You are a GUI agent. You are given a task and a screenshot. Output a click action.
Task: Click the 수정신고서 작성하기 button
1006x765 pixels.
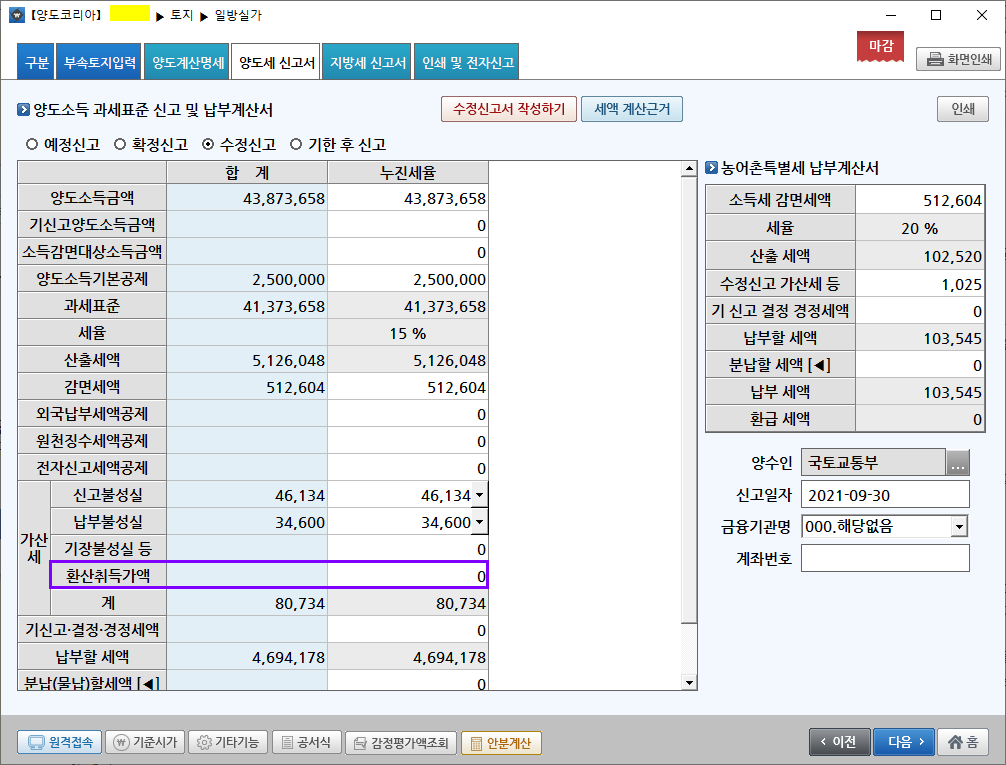pos(508,109)
